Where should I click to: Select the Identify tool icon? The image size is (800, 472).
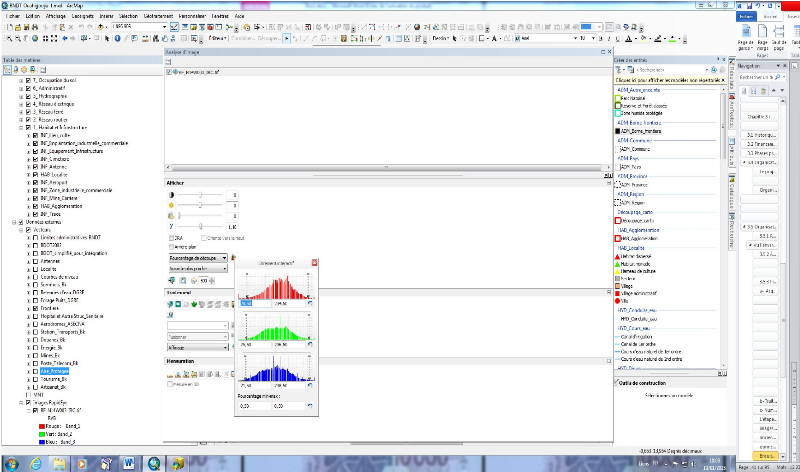click(x=119, y=38)
